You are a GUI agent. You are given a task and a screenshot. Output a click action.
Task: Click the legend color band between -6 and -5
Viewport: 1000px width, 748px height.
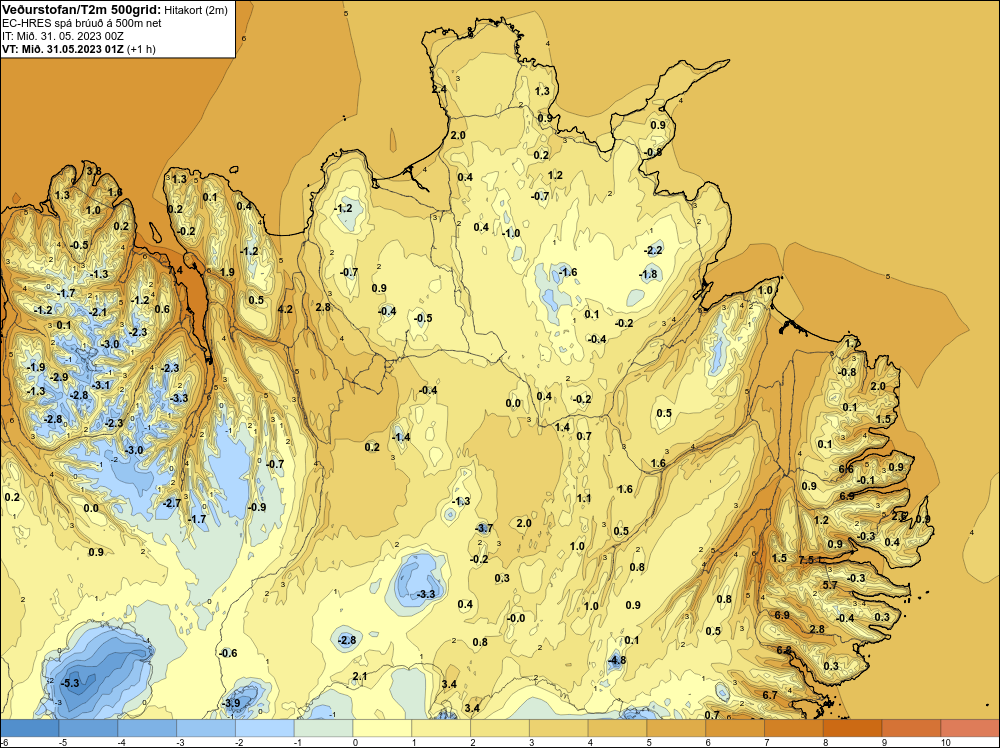click(29, 728)
